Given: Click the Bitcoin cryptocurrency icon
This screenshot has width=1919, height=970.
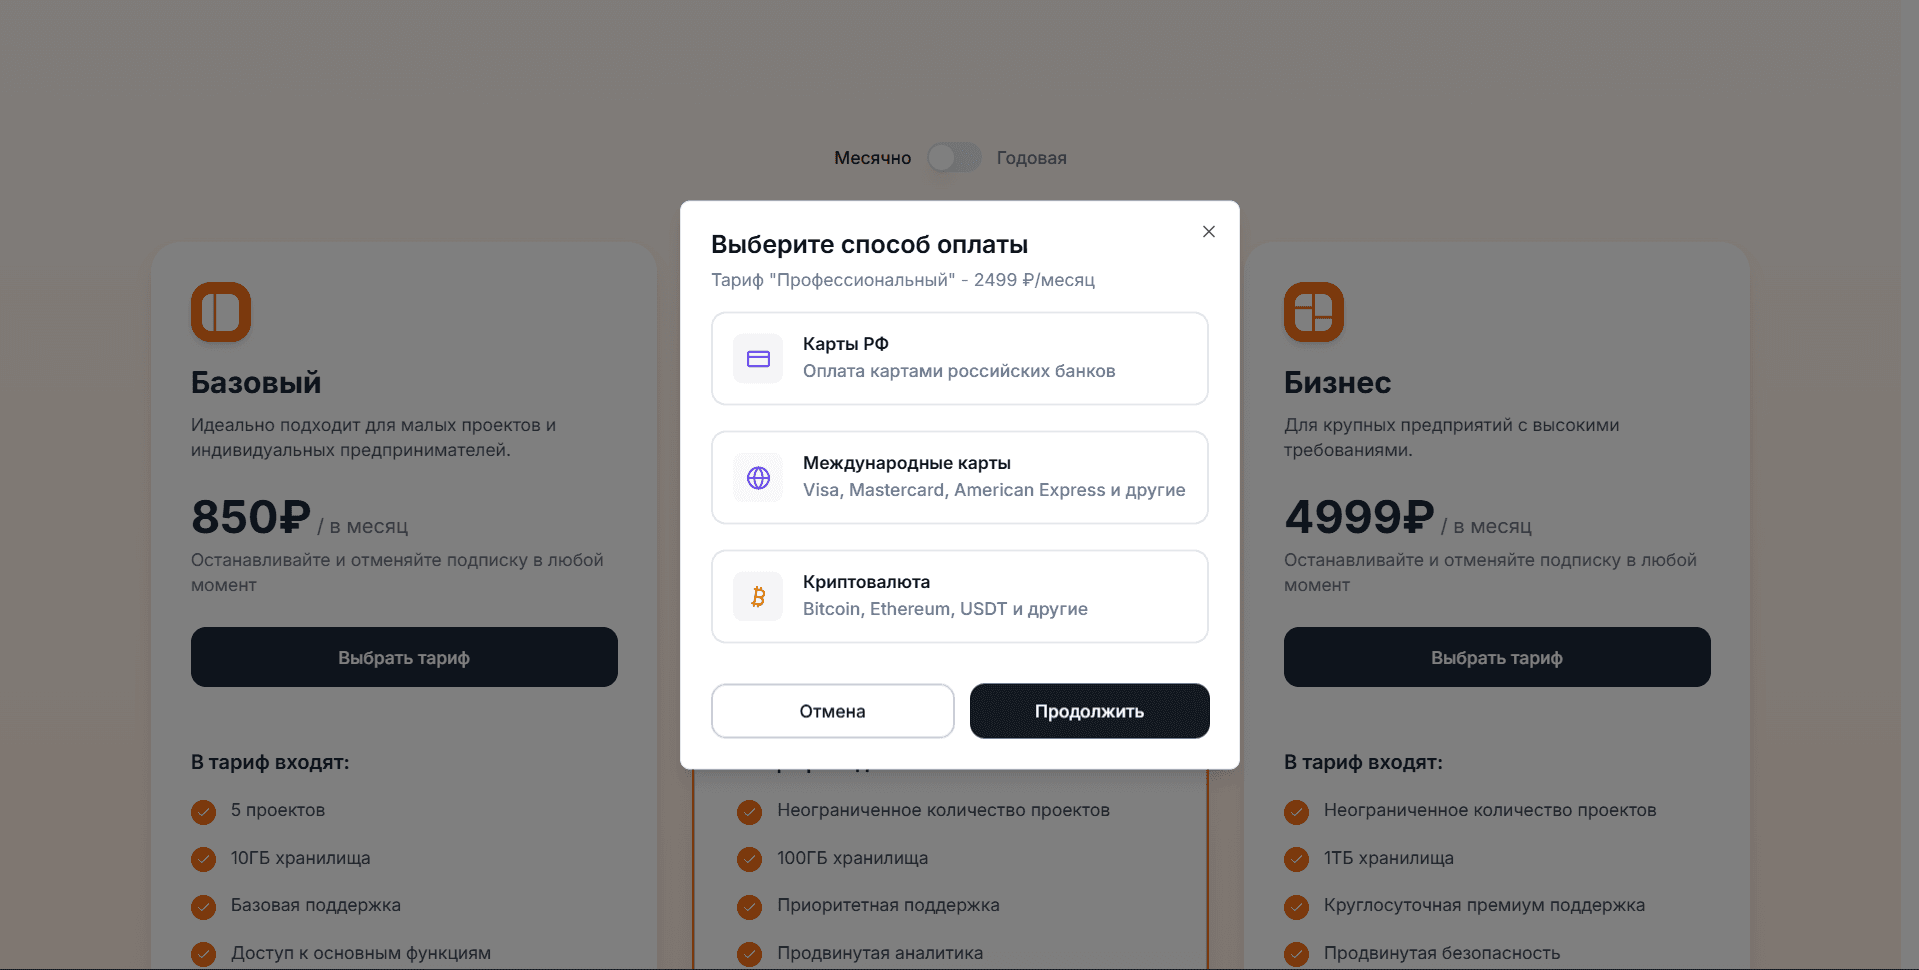Looking at the screenshot, I should 758,597.
